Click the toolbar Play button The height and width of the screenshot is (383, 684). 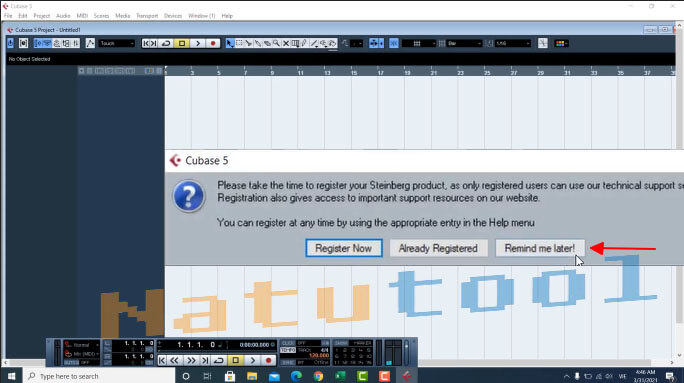tap(198, 43)
